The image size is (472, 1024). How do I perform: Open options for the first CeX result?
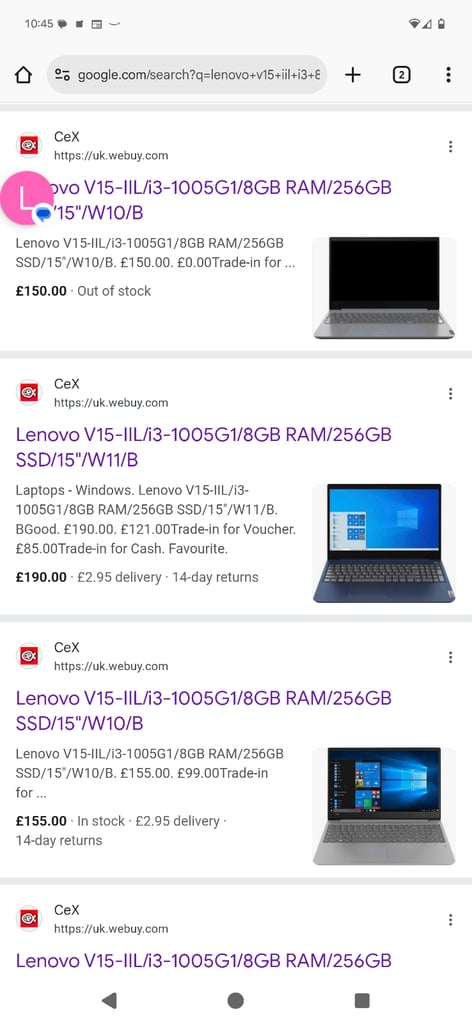click(450, 147)
